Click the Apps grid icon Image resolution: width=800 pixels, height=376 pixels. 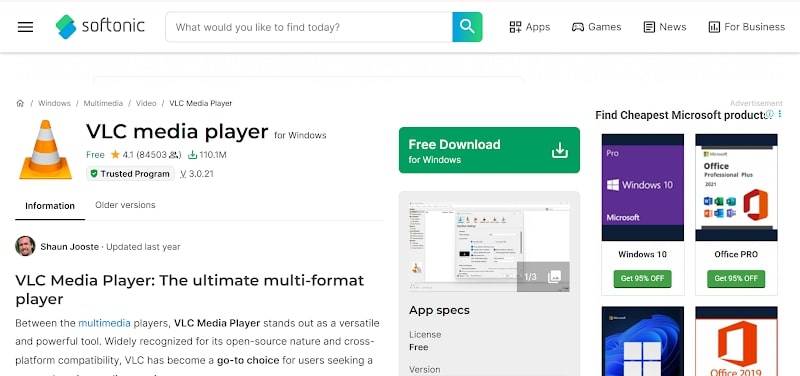(515, 27)
